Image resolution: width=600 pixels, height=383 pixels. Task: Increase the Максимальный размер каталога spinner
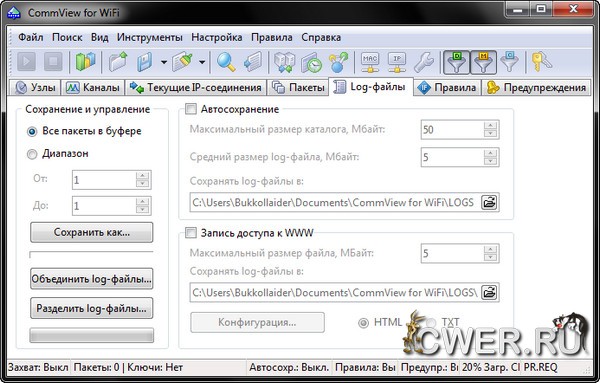(490, 125)
